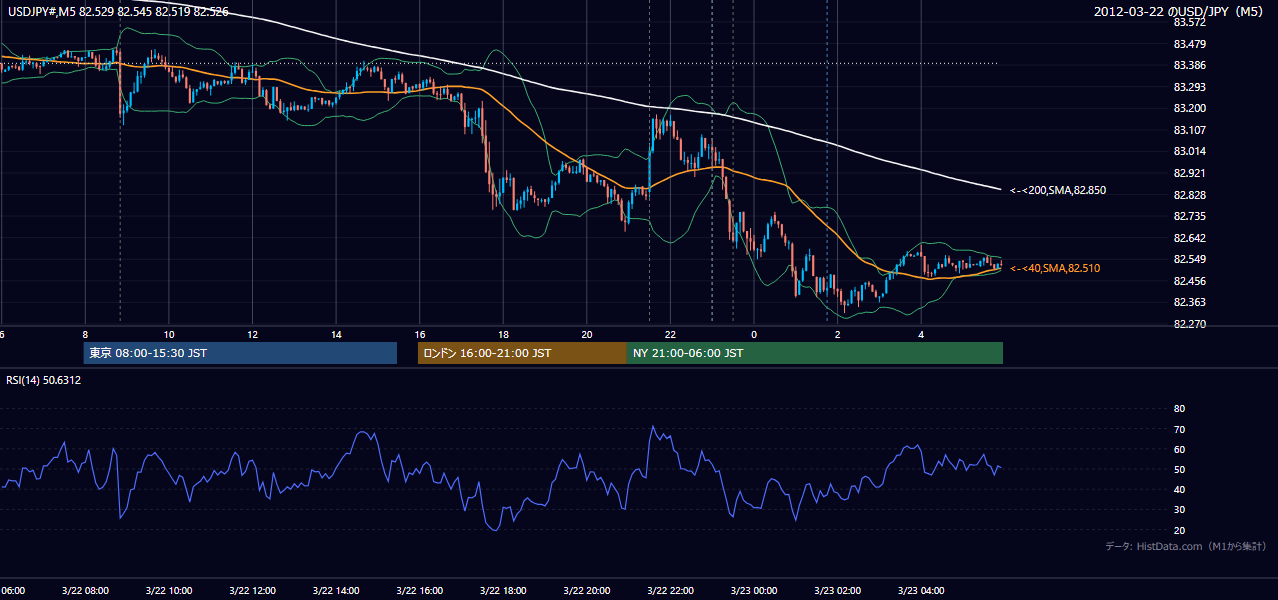Click the '3/22 08:00' bottom time label

pyautogui.click(x=84, y=590)
